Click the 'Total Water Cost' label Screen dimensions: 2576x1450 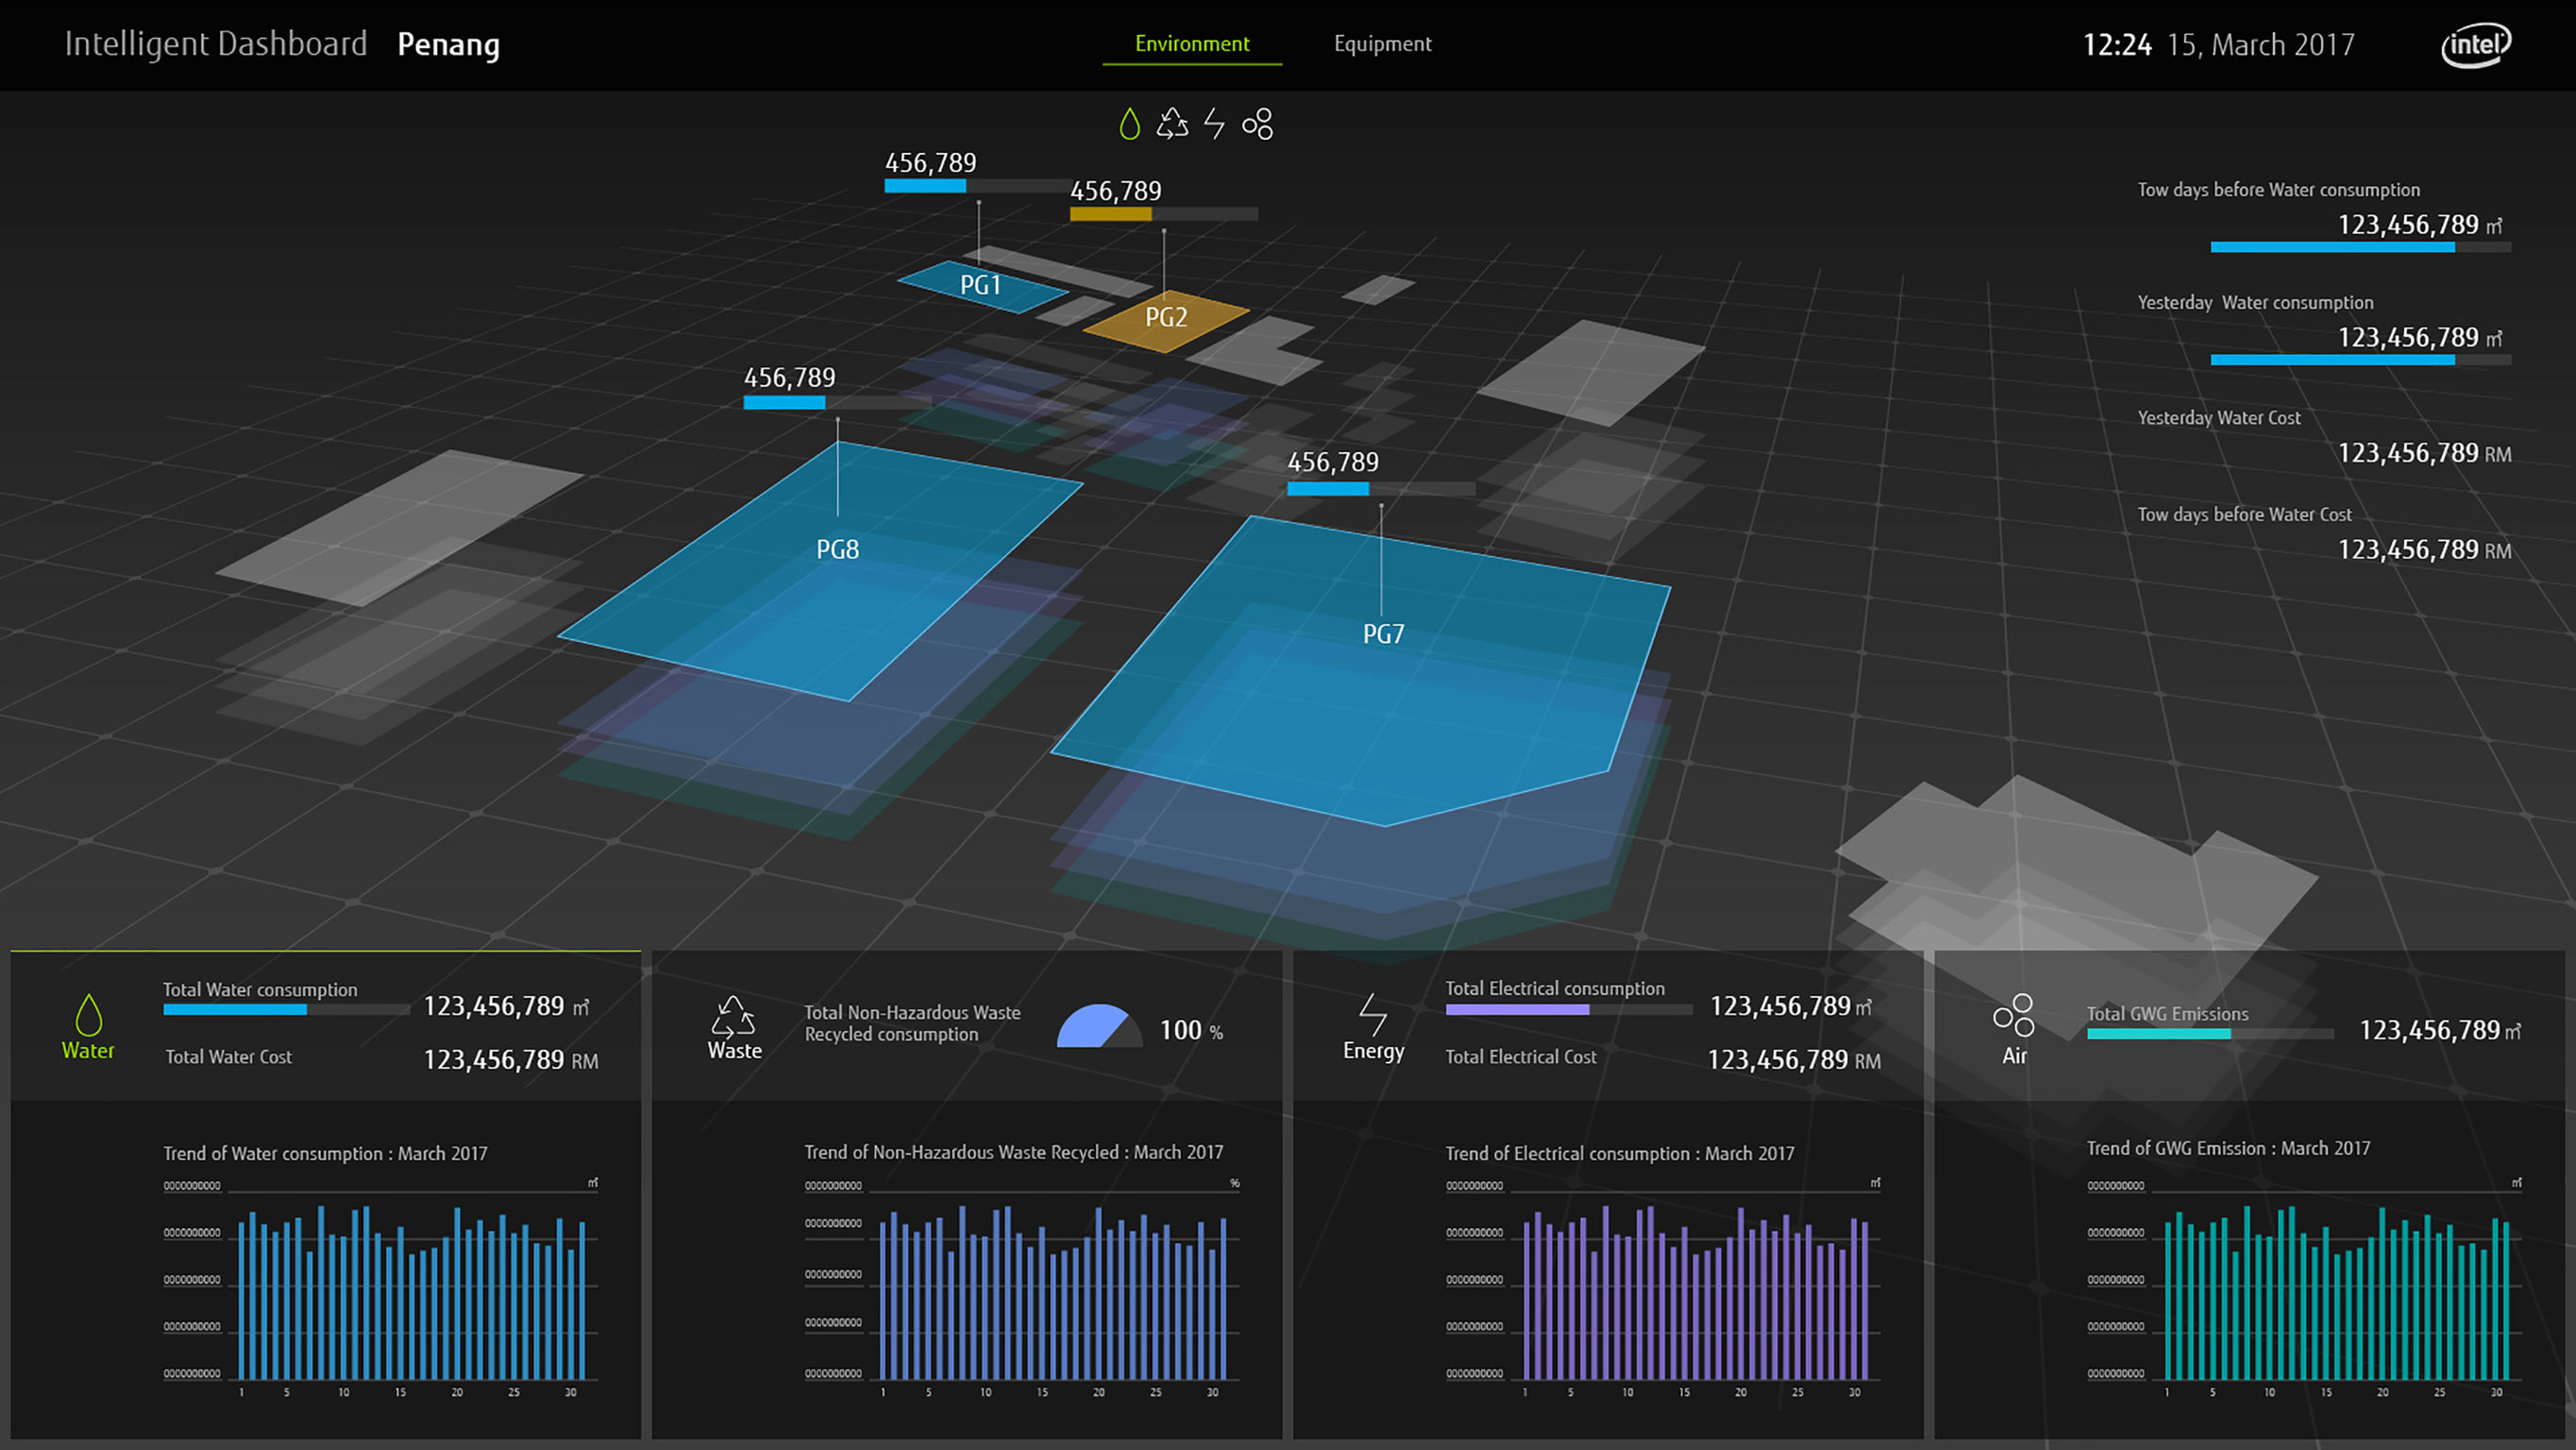tap(228, 1057)
